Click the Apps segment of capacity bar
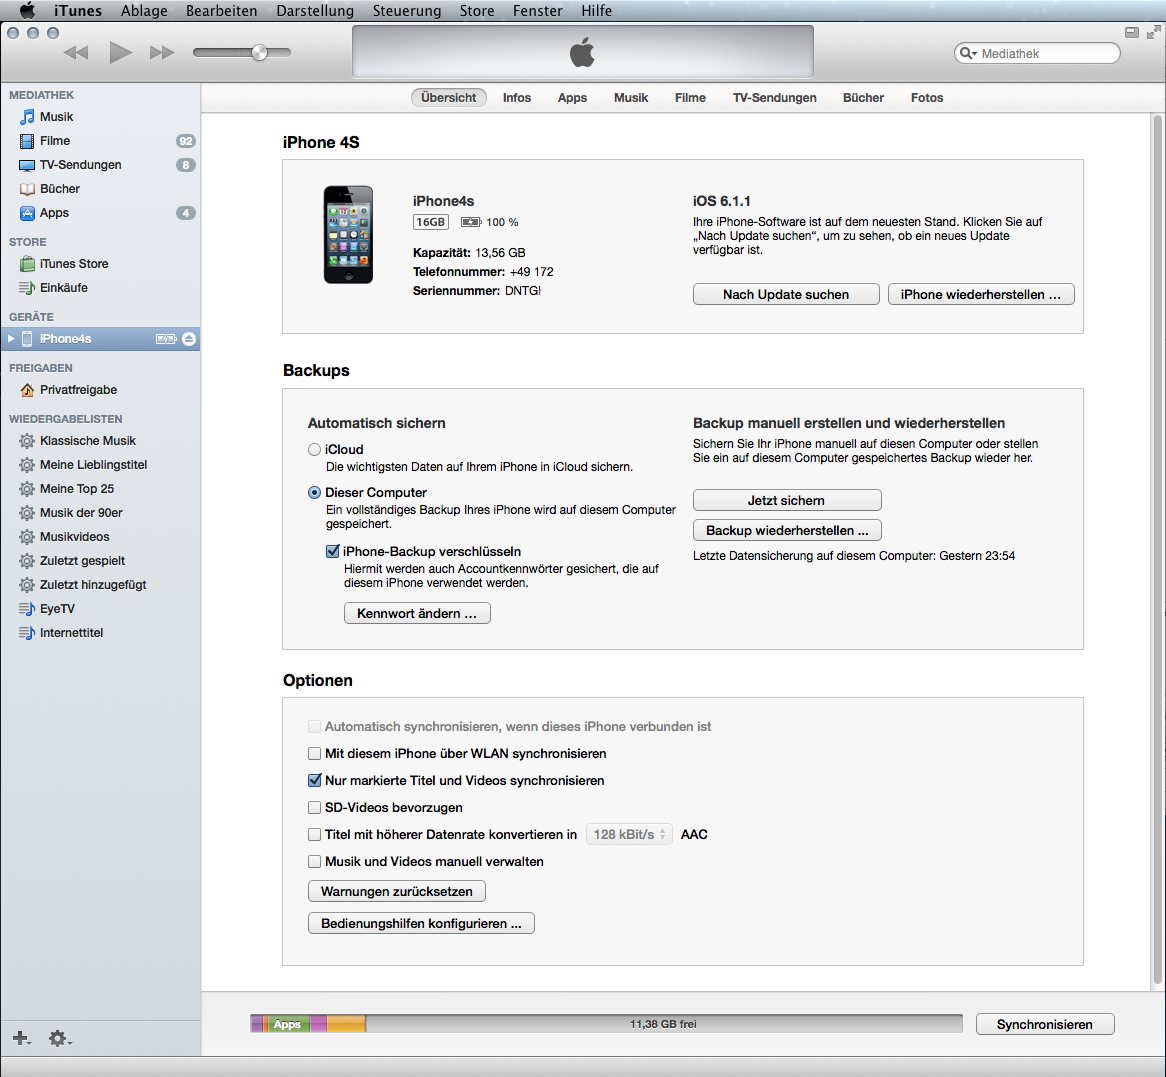1166x1077 pixels. [x=287, y=1024]
